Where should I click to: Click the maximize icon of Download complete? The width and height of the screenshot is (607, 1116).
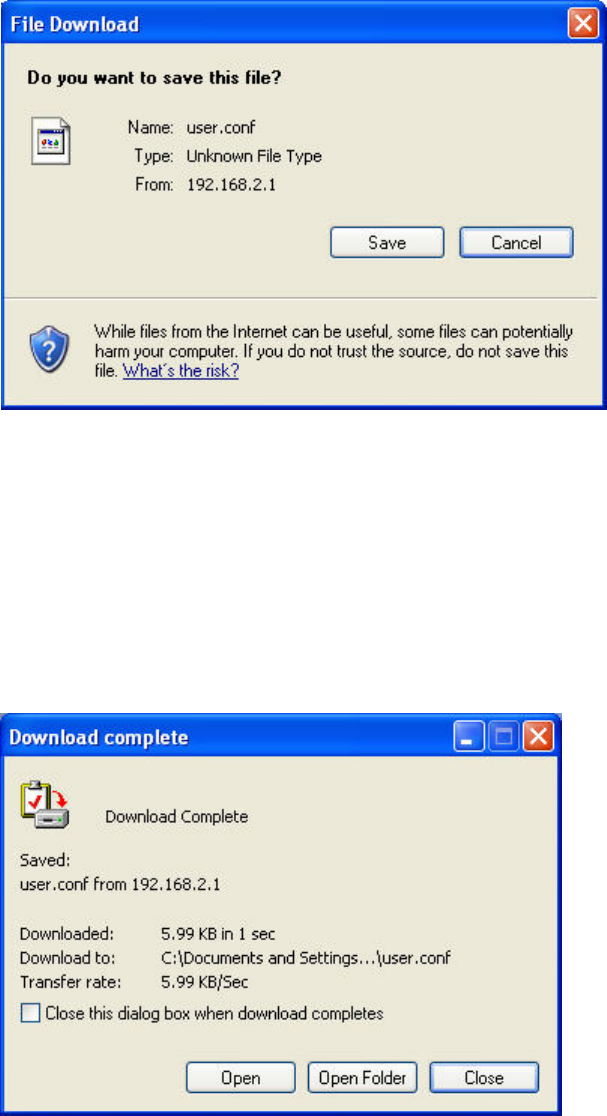tap(503, 737)
